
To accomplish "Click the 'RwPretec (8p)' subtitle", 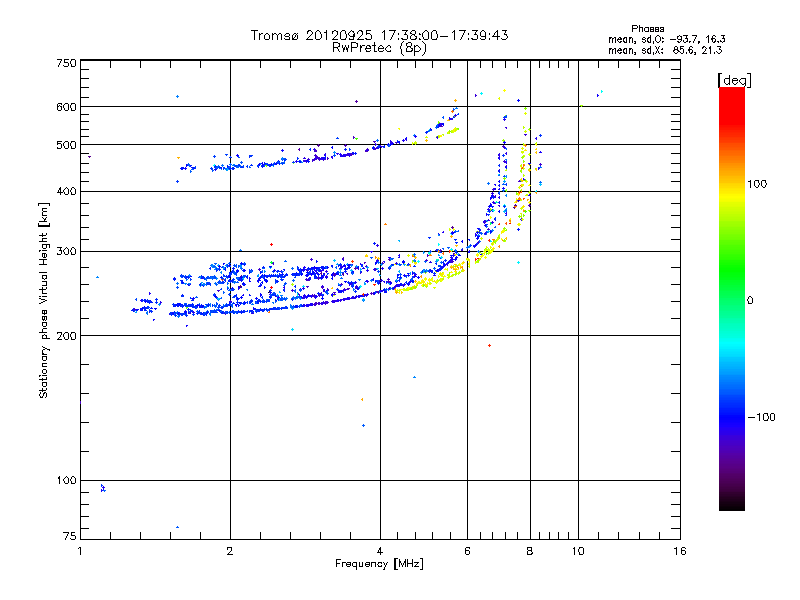I will click(x=379, y=48).
